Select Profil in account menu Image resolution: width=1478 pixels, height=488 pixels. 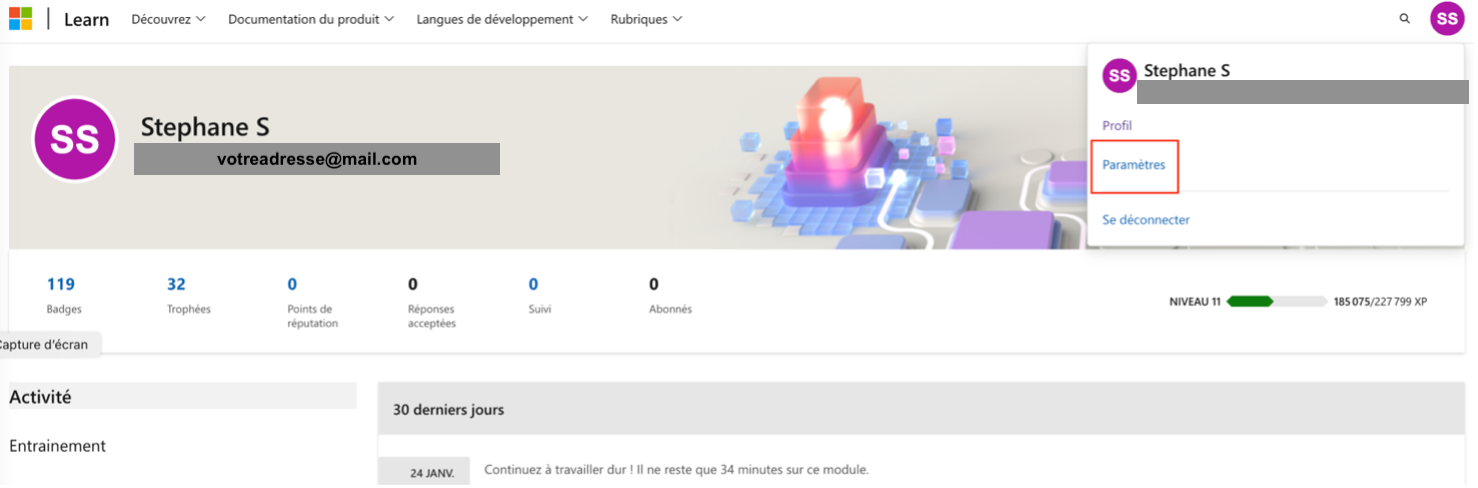click(1117, 126)
